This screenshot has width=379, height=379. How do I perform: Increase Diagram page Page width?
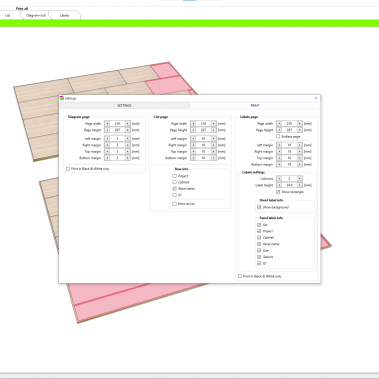tap(128, 124)
